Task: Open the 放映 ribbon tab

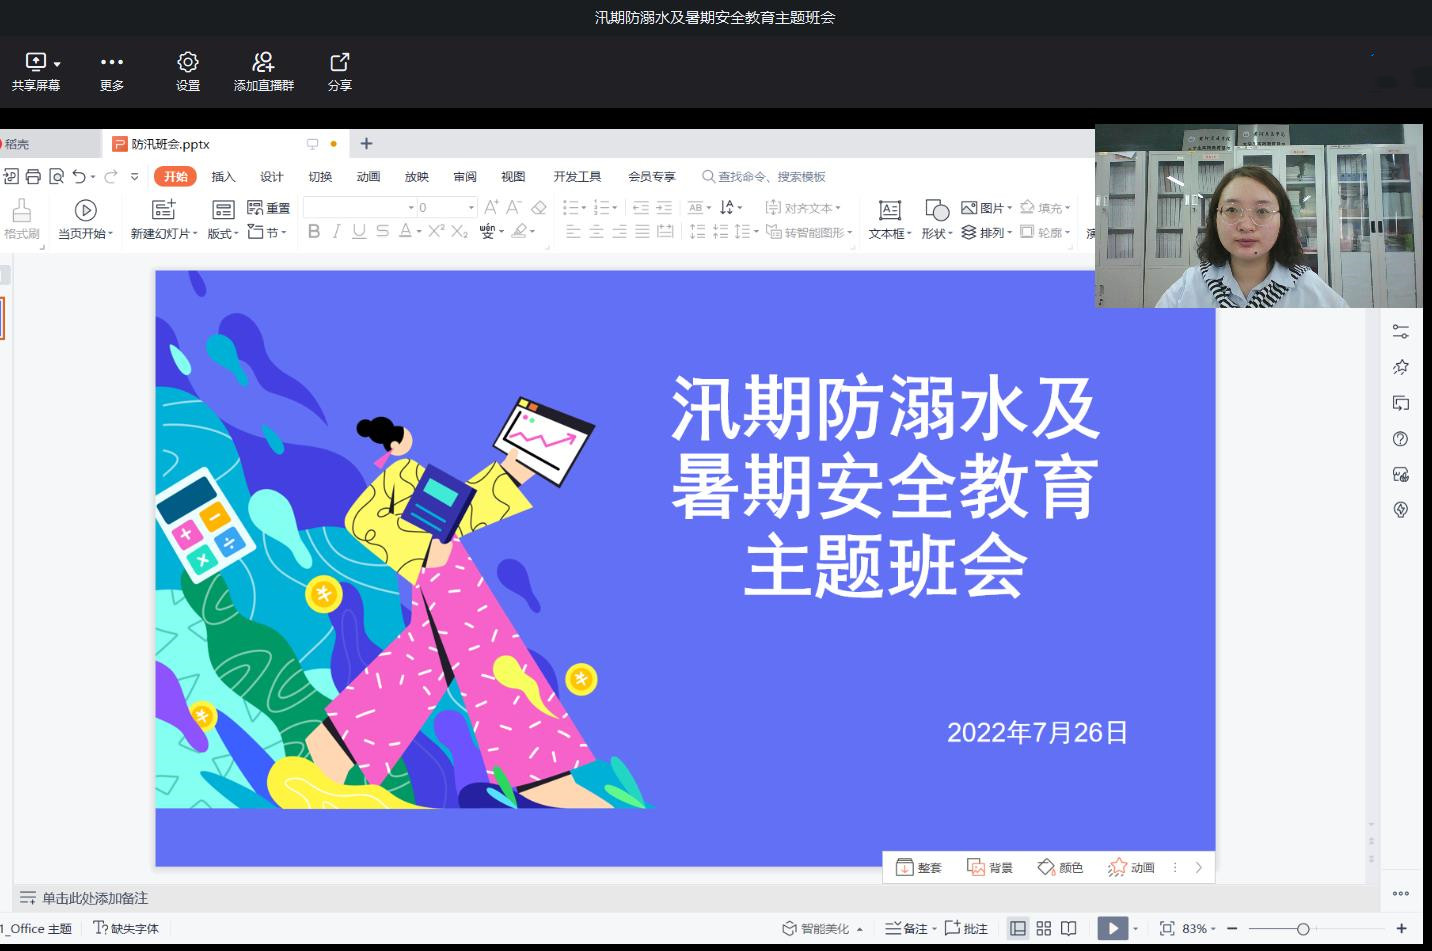Action: tap(416, 176)
